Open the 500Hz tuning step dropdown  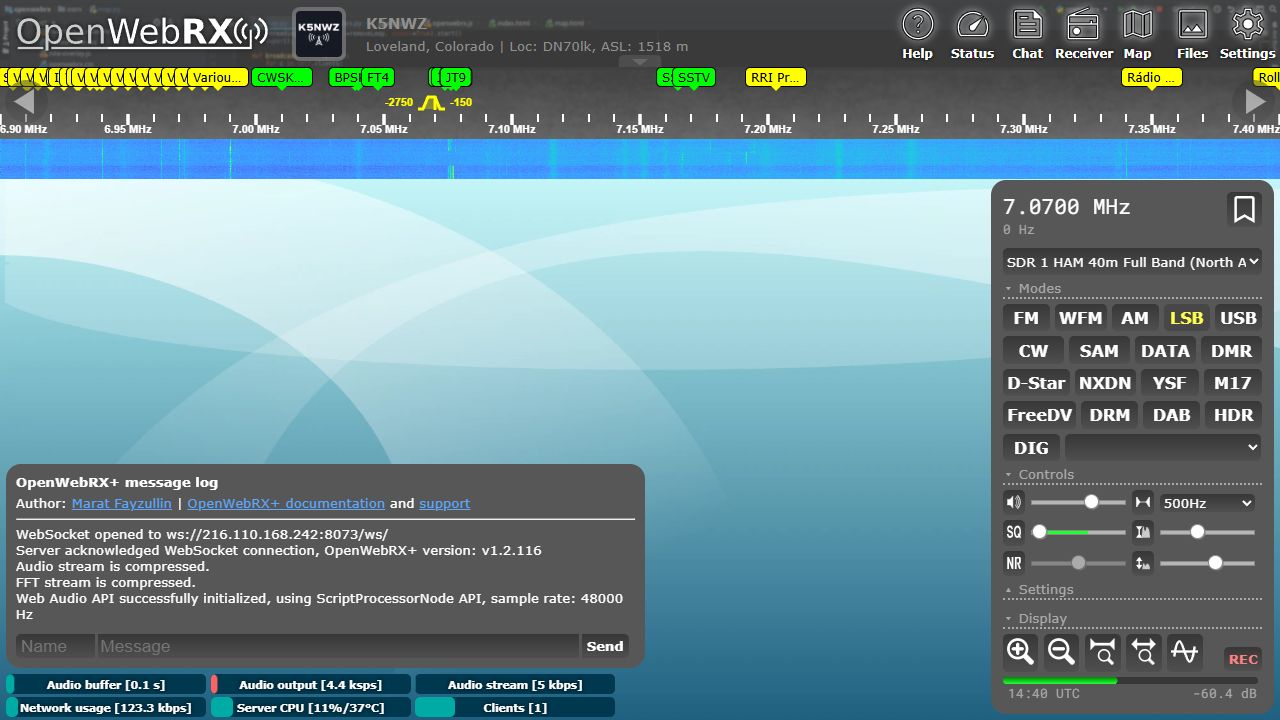point(1207,503)
